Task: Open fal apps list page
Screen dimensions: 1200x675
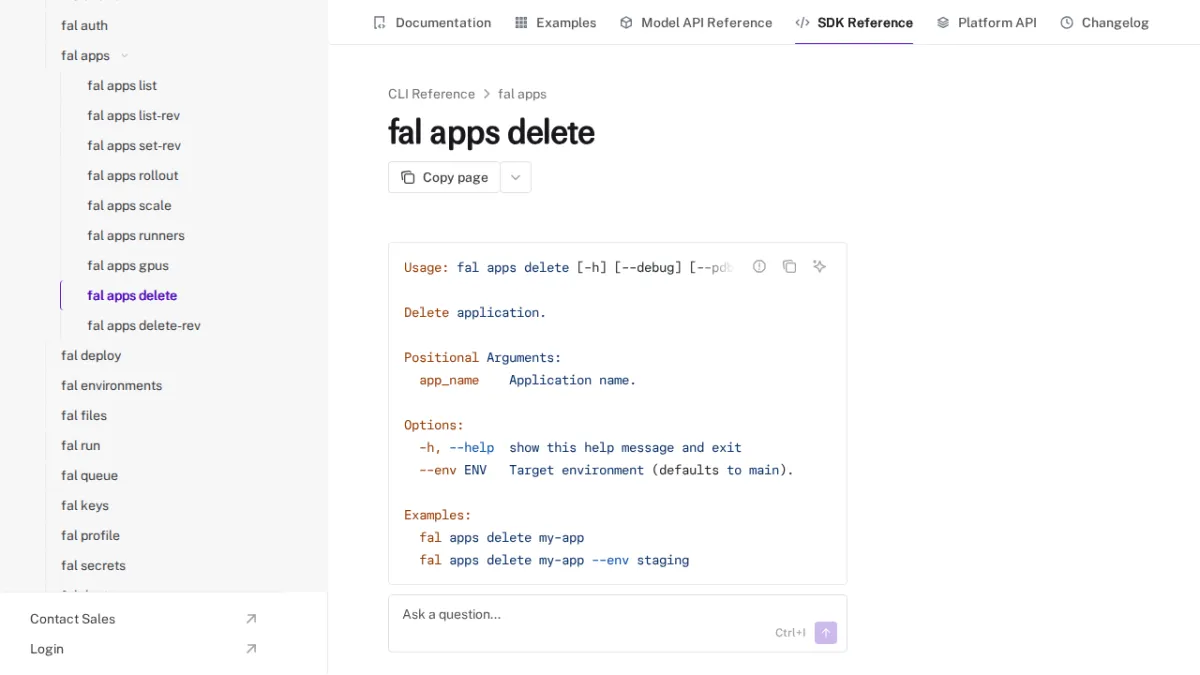Action: (122, 86)
